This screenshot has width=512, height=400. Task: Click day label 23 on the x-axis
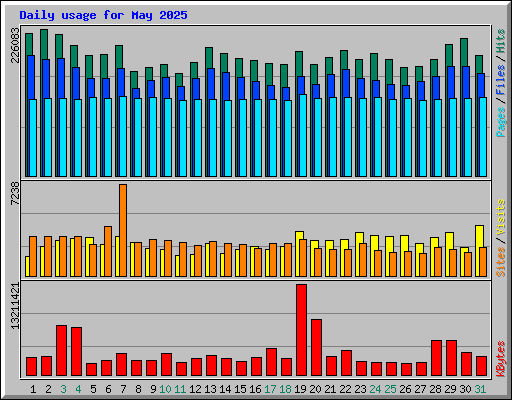[x=360, y=389]
